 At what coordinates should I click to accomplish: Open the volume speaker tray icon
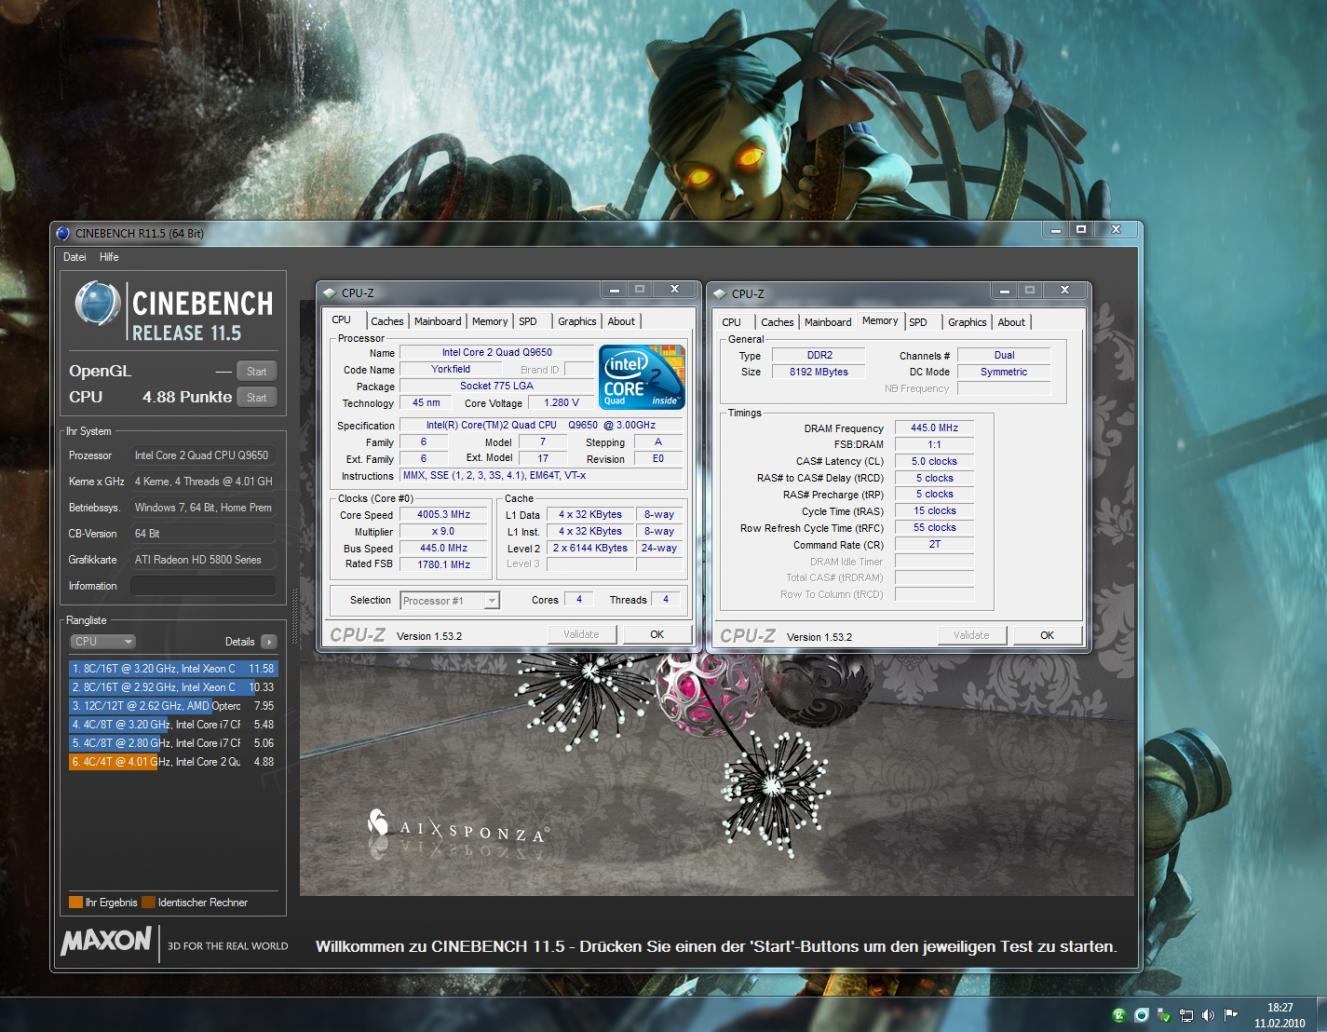pos(1208,1015)
